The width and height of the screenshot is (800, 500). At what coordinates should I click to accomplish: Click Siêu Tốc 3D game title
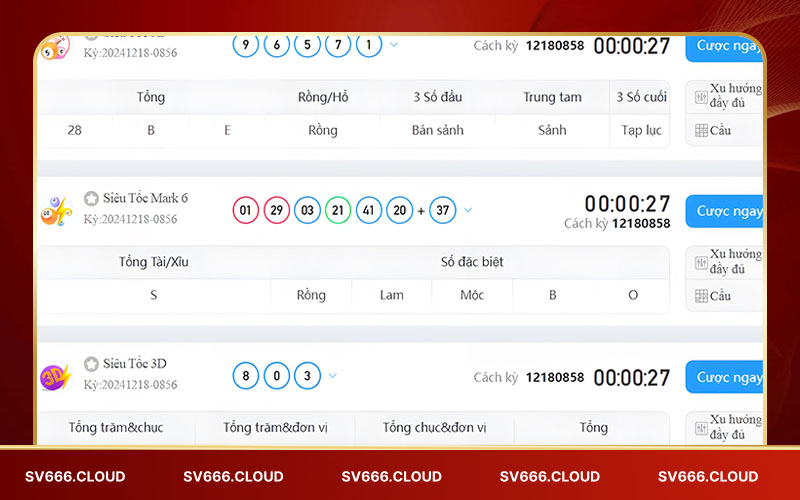(135, 364)
